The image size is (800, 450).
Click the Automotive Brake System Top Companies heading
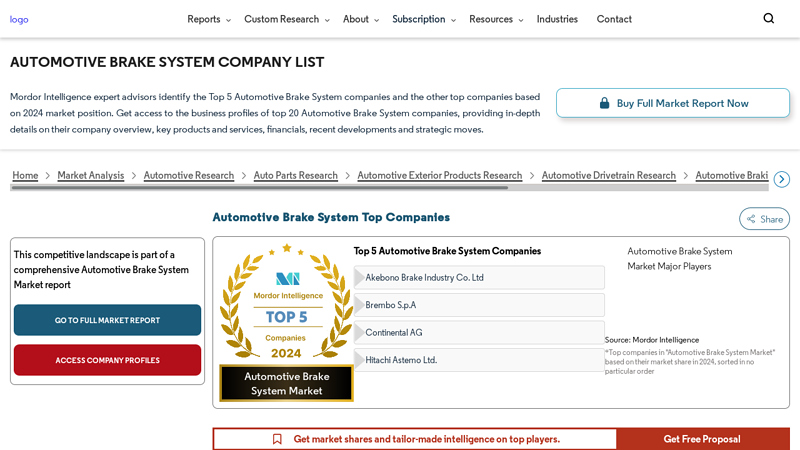331,217
